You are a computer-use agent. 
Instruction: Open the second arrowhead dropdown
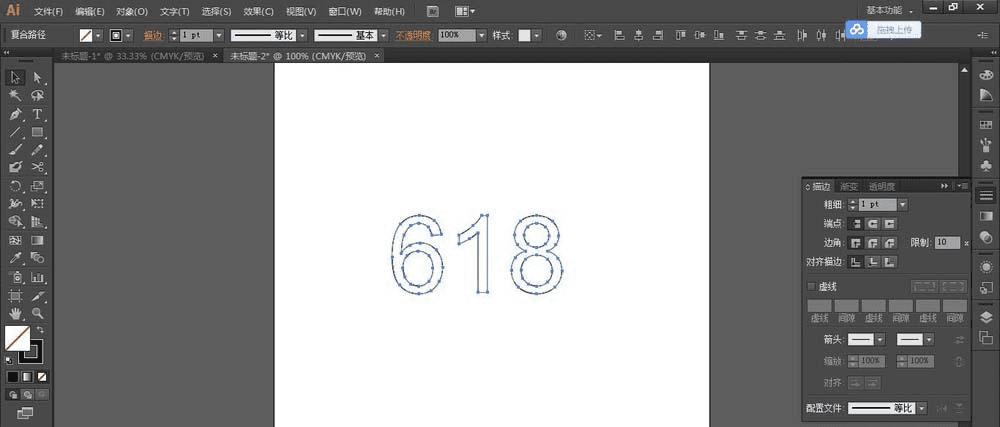point(929,340)
